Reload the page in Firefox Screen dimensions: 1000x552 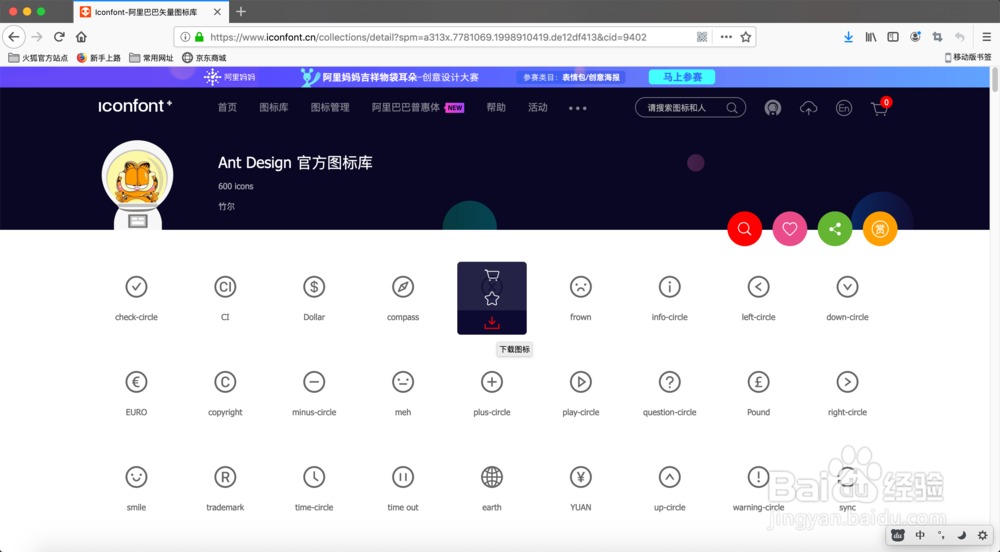coord(59,37)
